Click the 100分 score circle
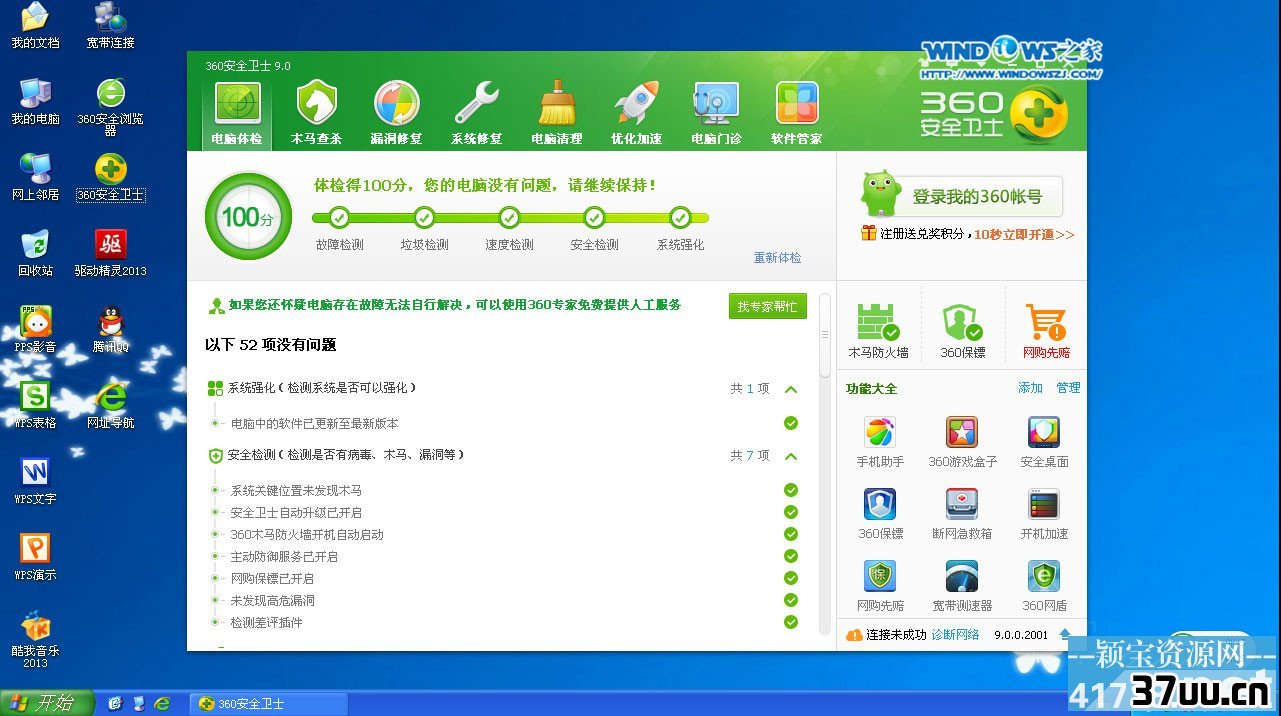The image size is (1281, 716). point(248,217)
